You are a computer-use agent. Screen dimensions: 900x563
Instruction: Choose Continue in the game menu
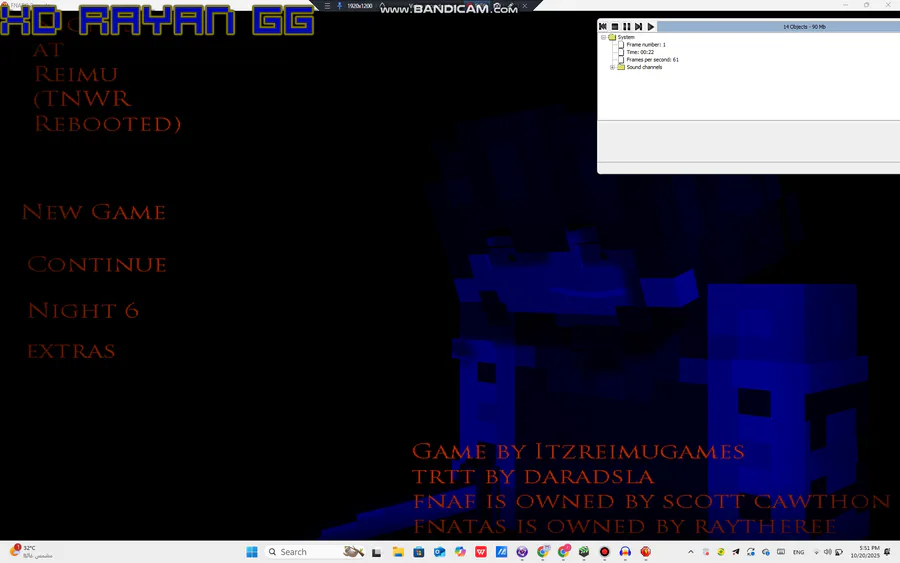pos(97,264)
